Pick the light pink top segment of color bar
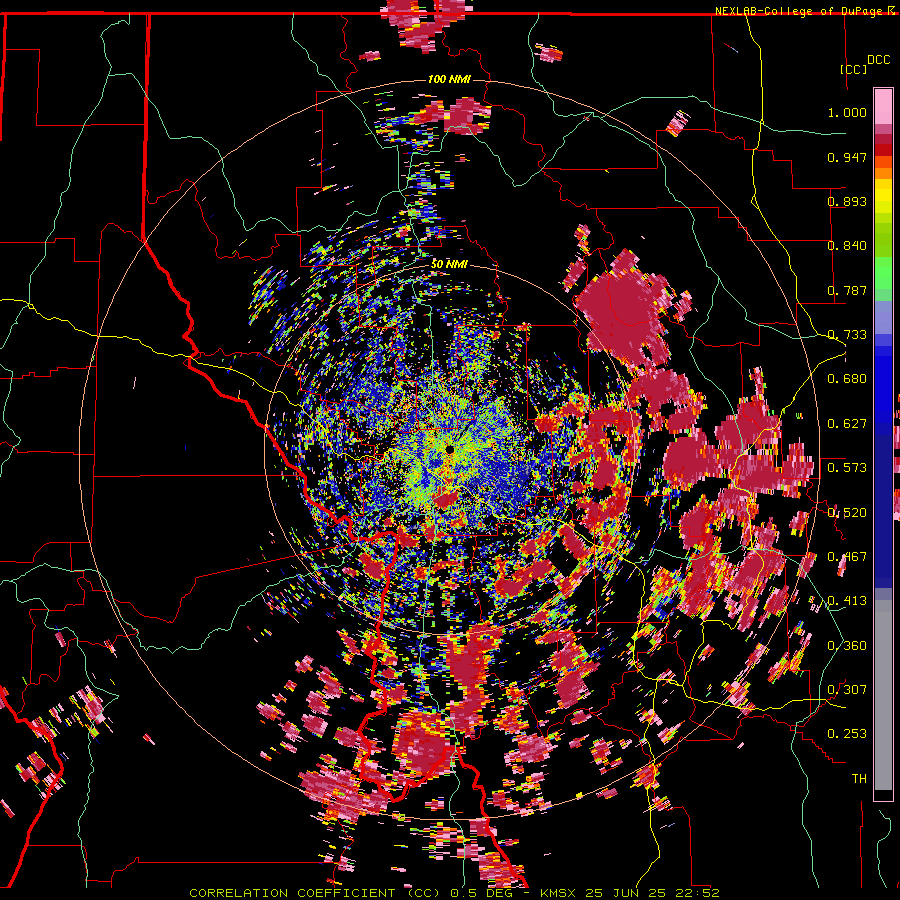The image size is (900, 900). click(883, 107)
